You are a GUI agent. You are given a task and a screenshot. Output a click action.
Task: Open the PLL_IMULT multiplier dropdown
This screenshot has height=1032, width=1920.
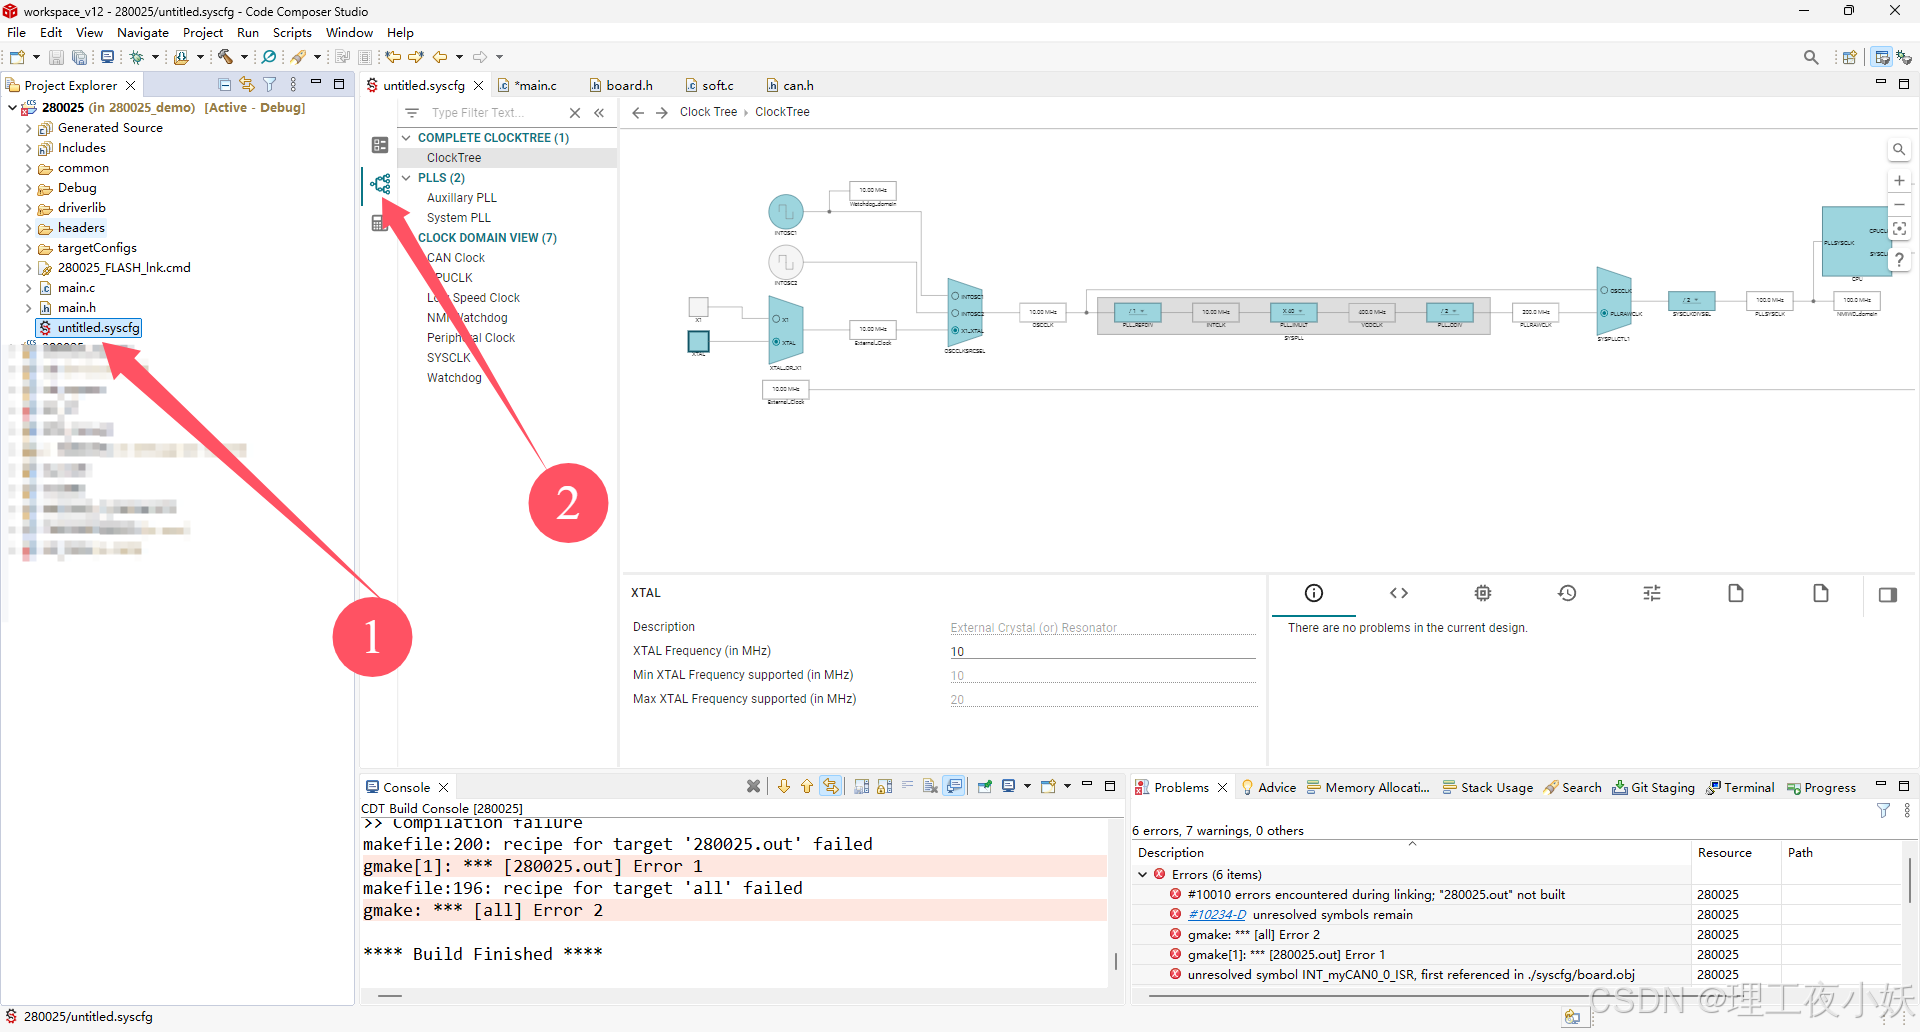click(1294, 312)
